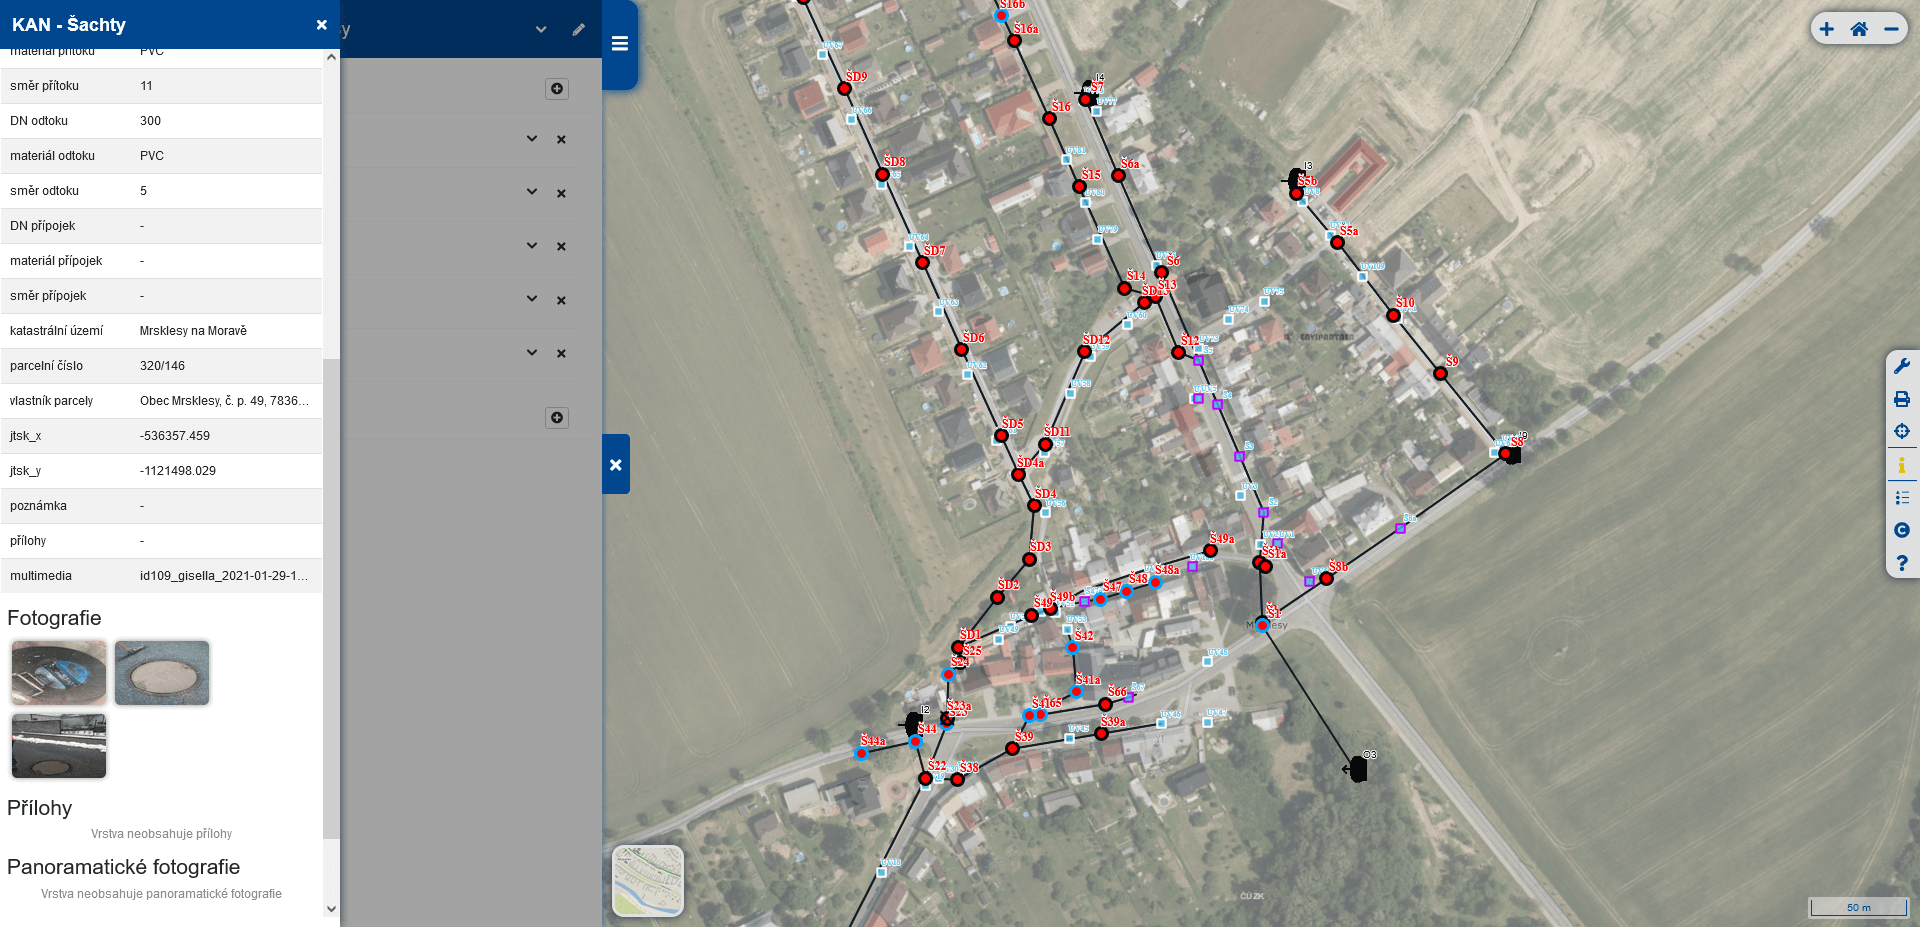Click the pencil edit icon
The width and height of the screenshot is (1920, 927).
tap(578, 30)
